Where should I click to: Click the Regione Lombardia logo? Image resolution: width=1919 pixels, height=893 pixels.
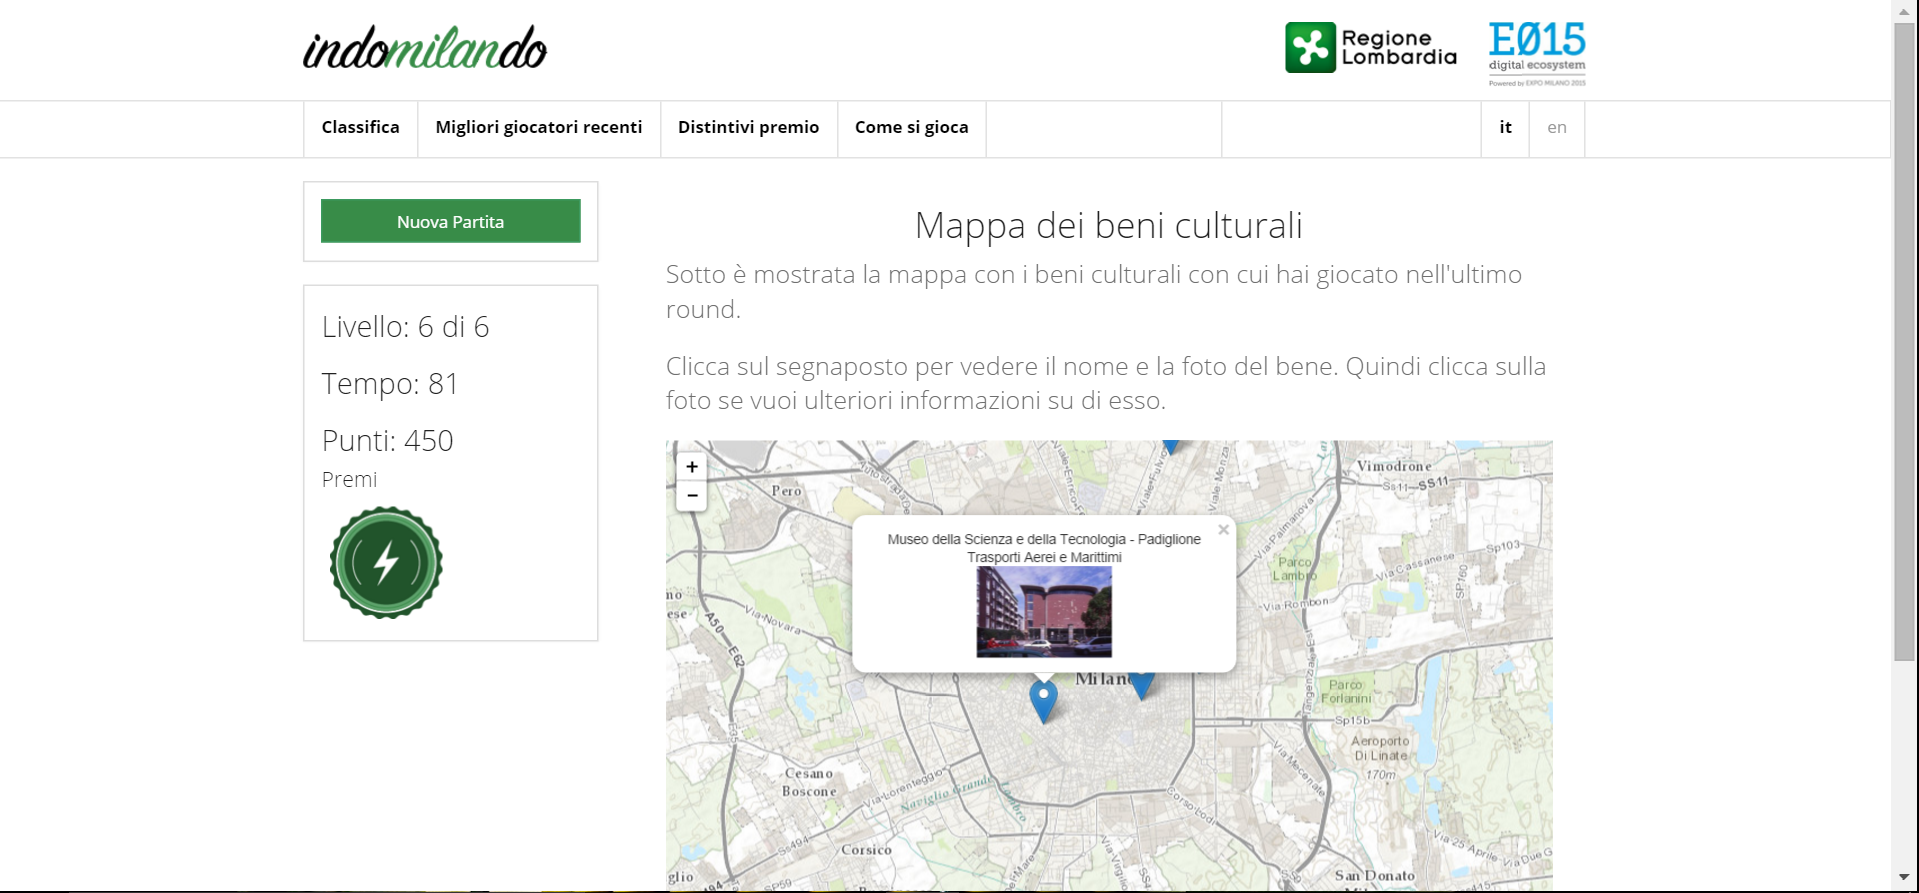tap(1370, 48)
